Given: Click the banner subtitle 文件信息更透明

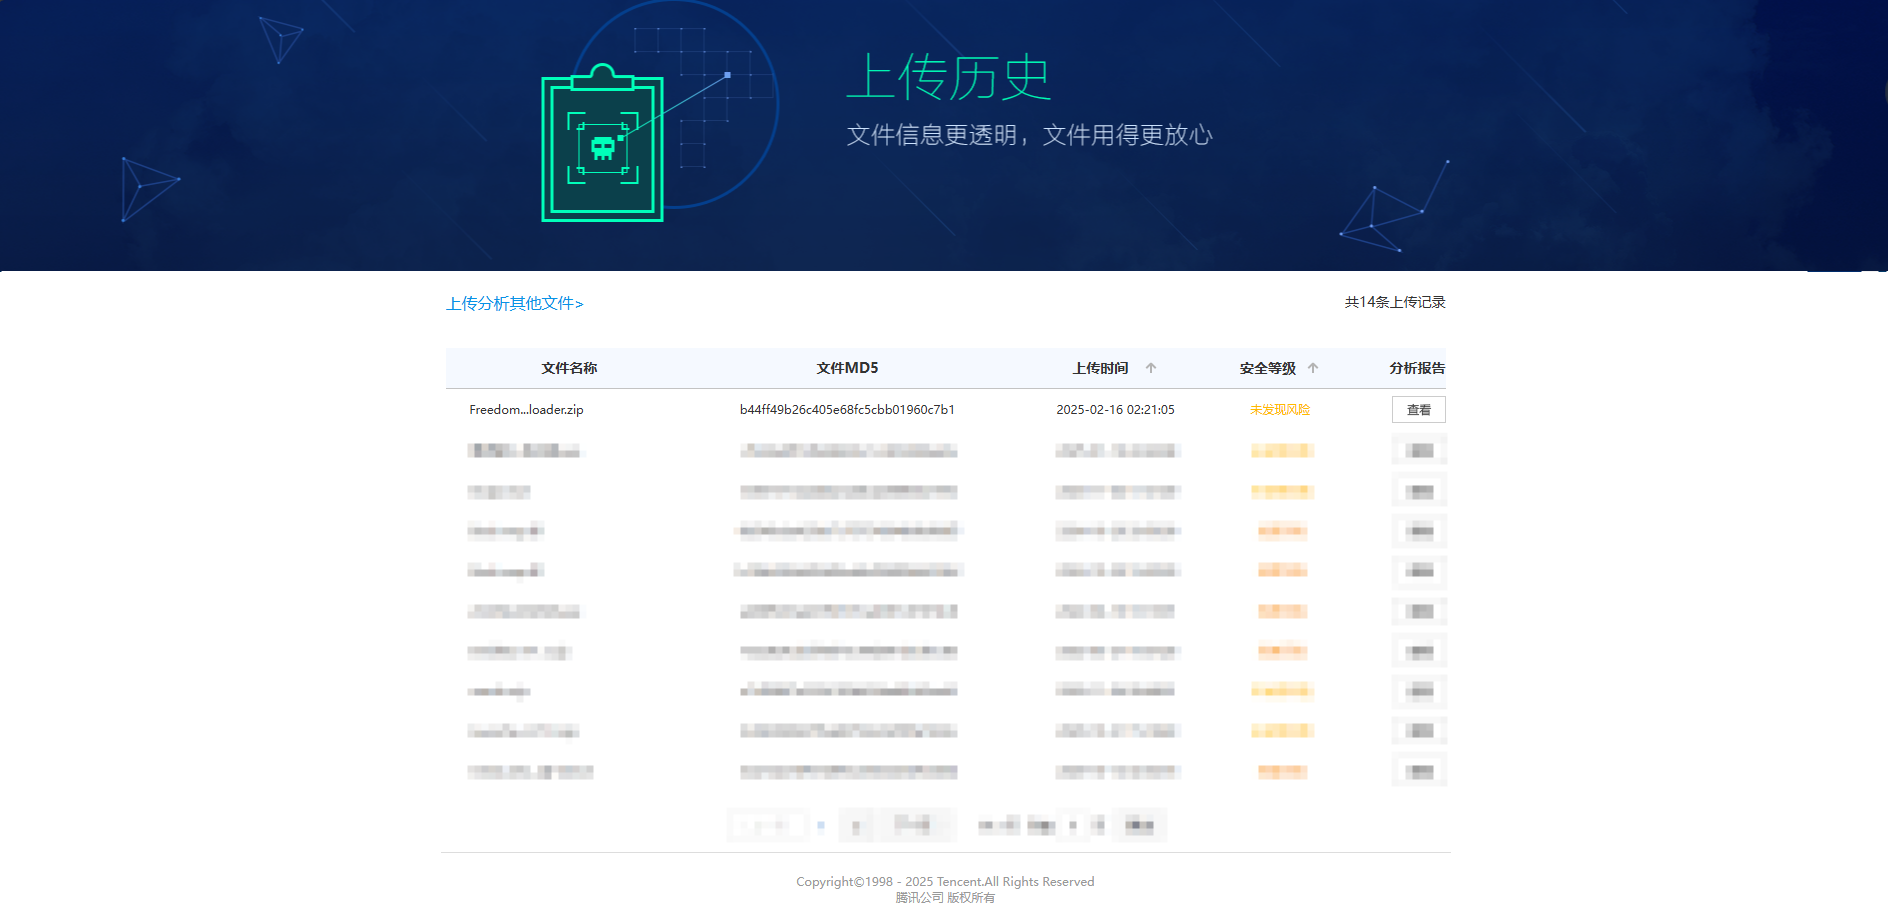Looking at the screenshot, I should pyautogui.click(x=1029, y=135).
